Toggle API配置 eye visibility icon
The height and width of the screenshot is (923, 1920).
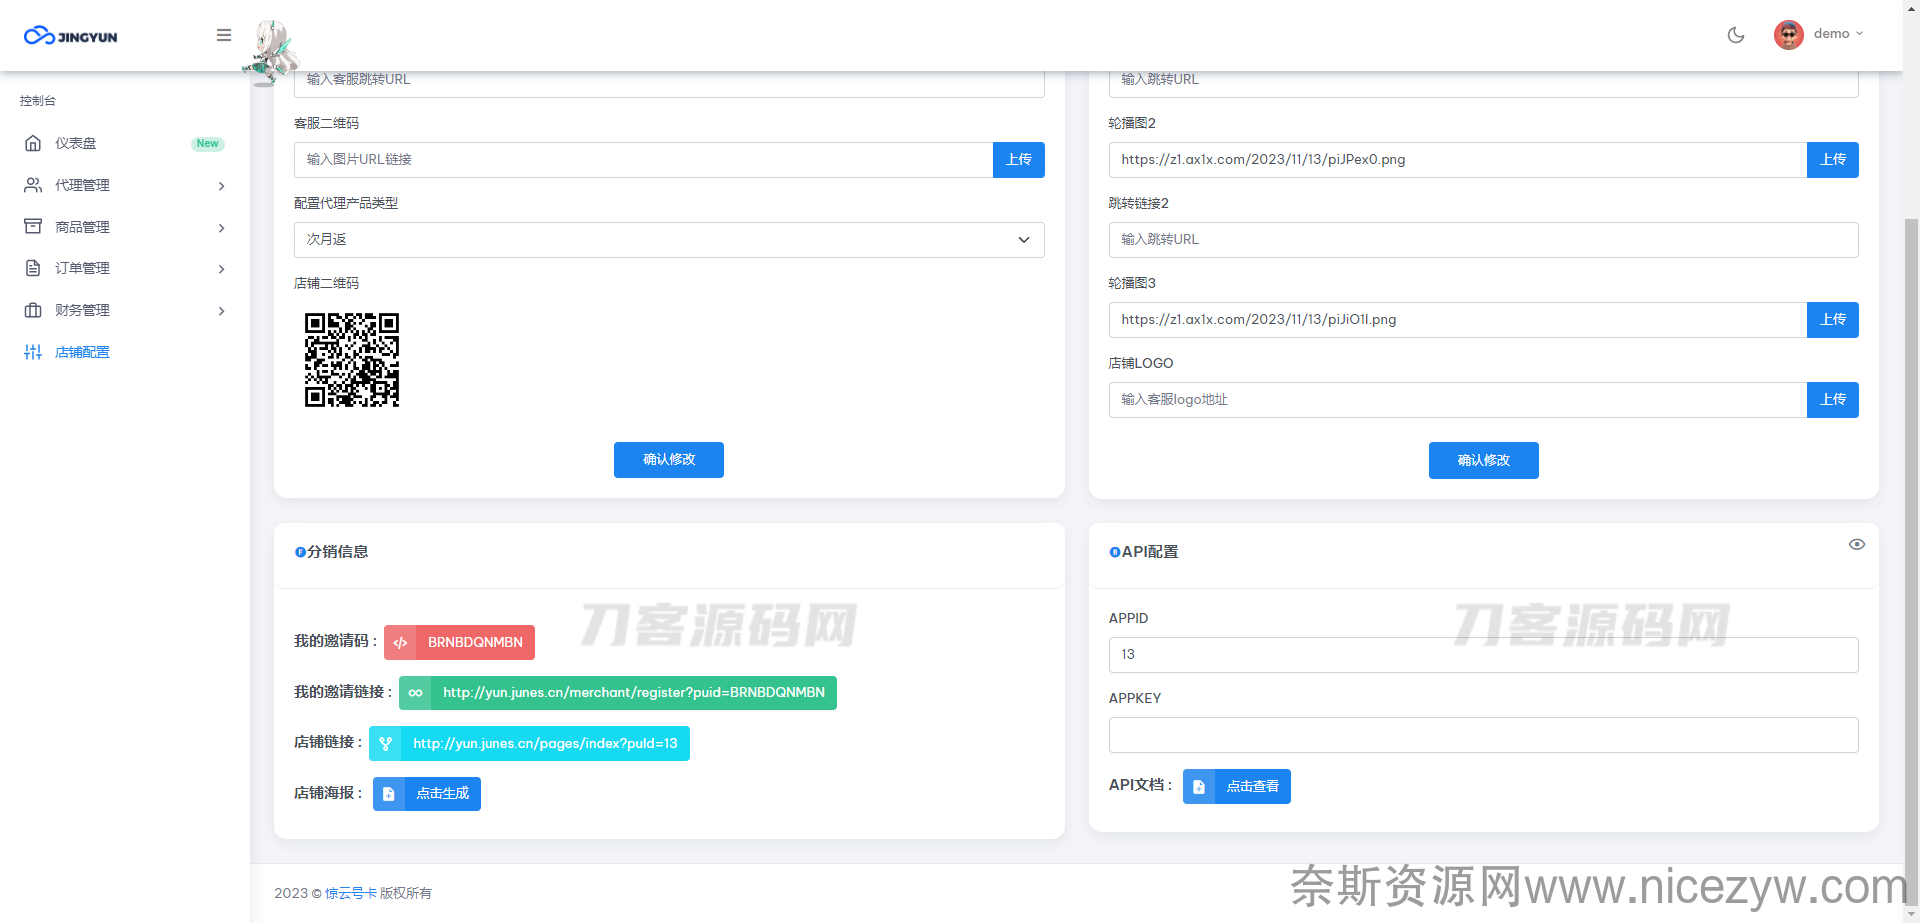pos(1857,545)
